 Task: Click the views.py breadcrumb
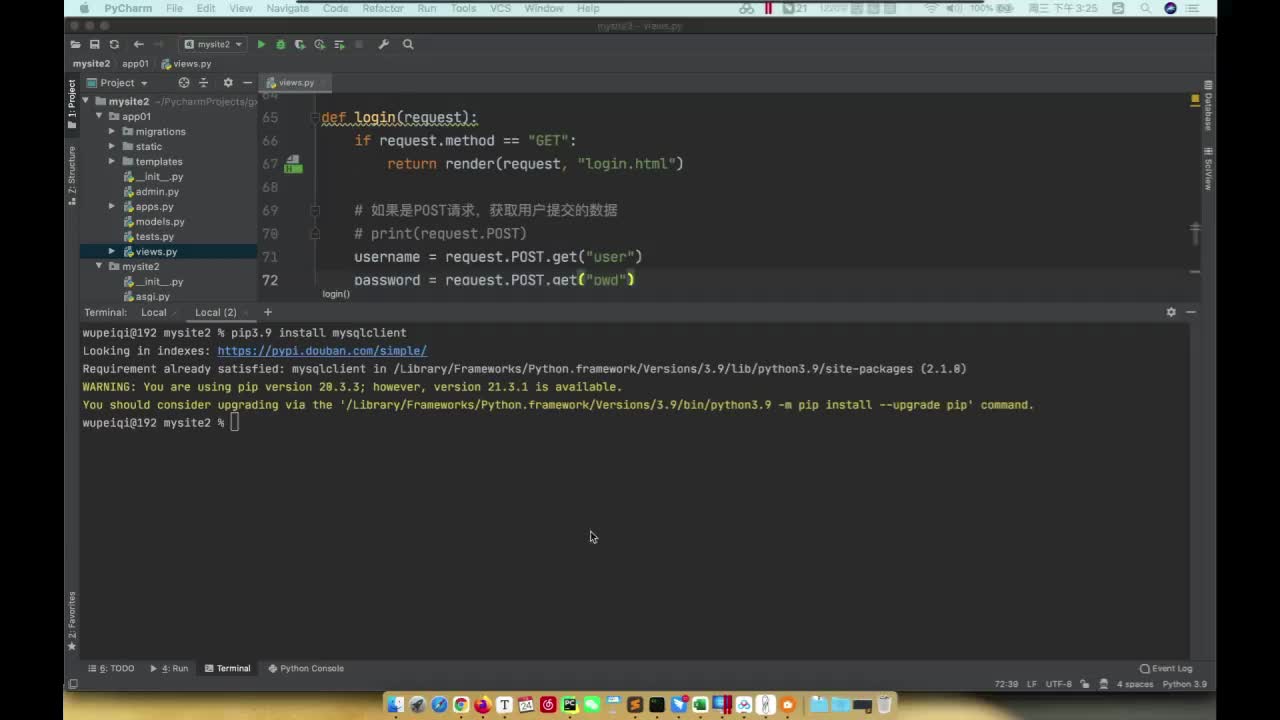pos(186,64)
